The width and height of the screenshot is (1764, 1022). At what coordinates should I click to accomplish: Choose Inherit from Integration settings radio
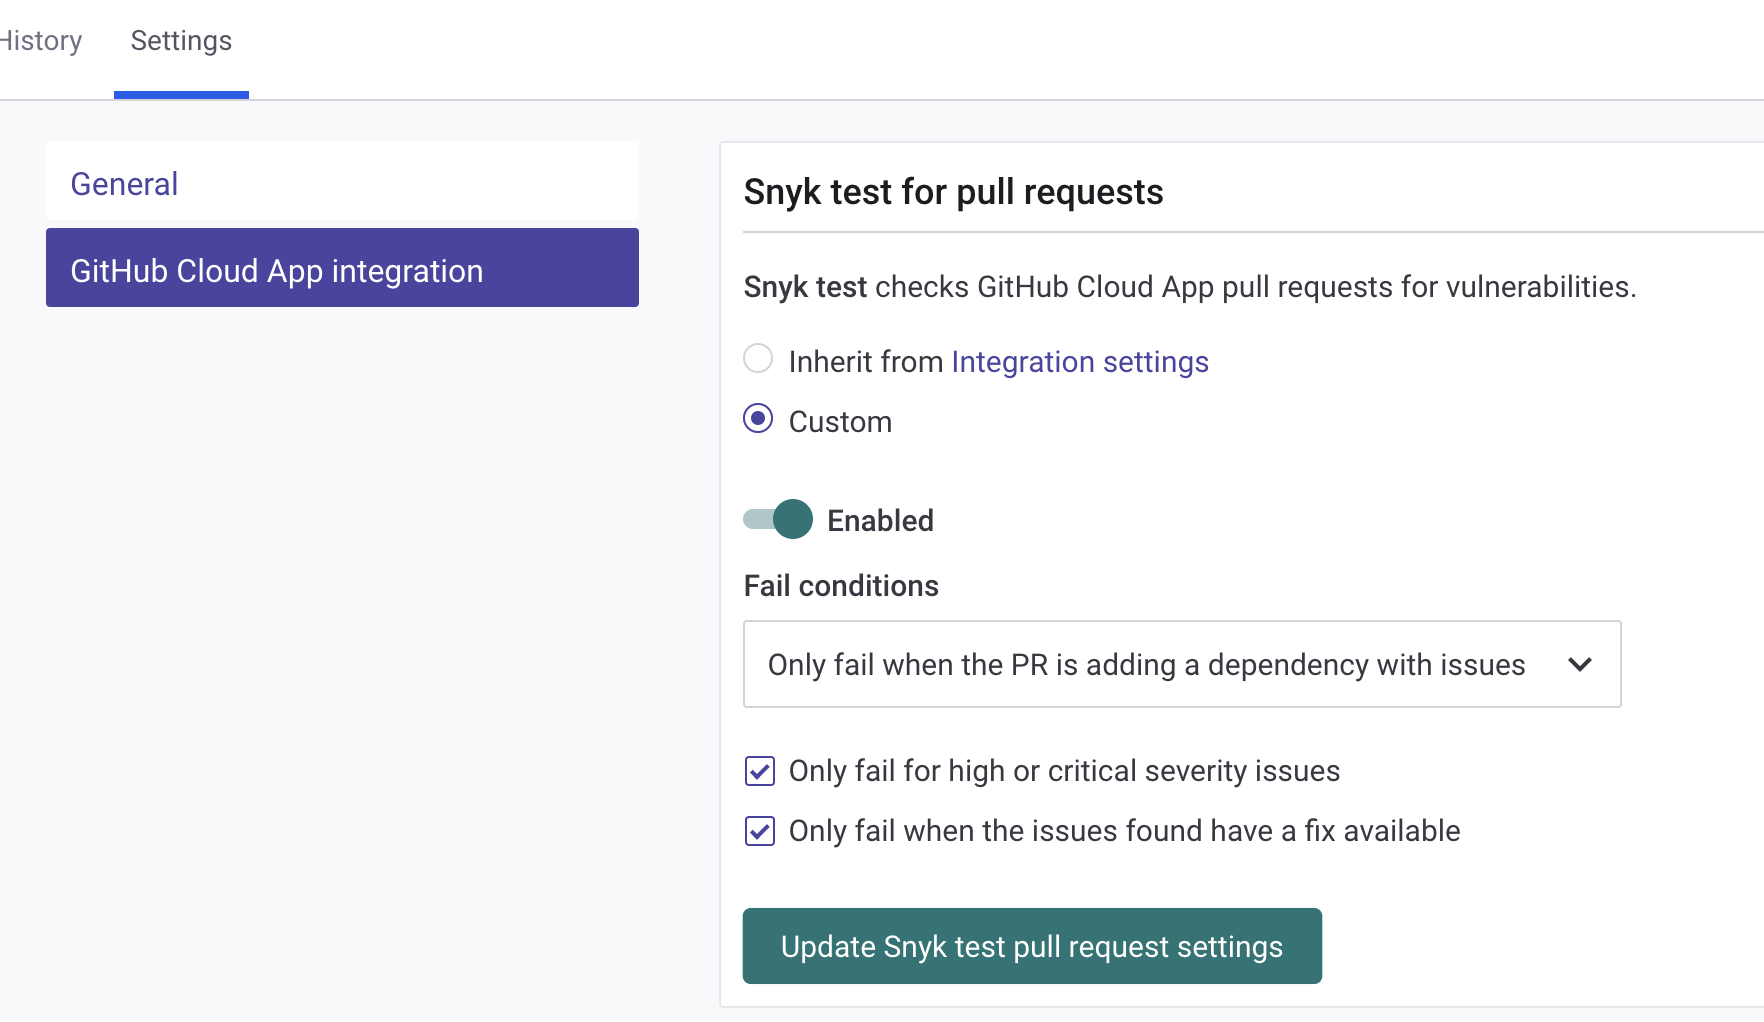click(x=758, y=358)
